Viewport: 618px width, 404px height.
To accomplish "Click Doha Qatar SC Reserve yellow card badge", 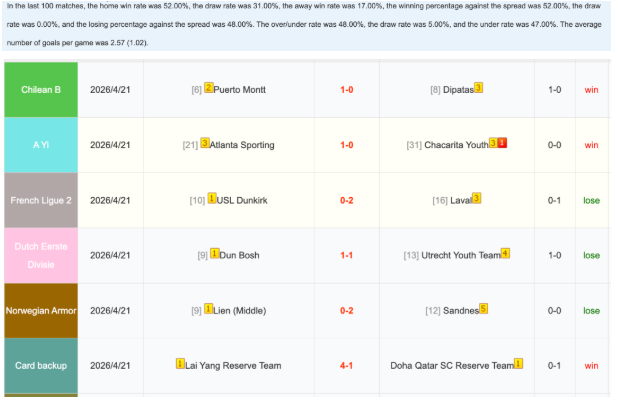I will (x=518, y=364).
